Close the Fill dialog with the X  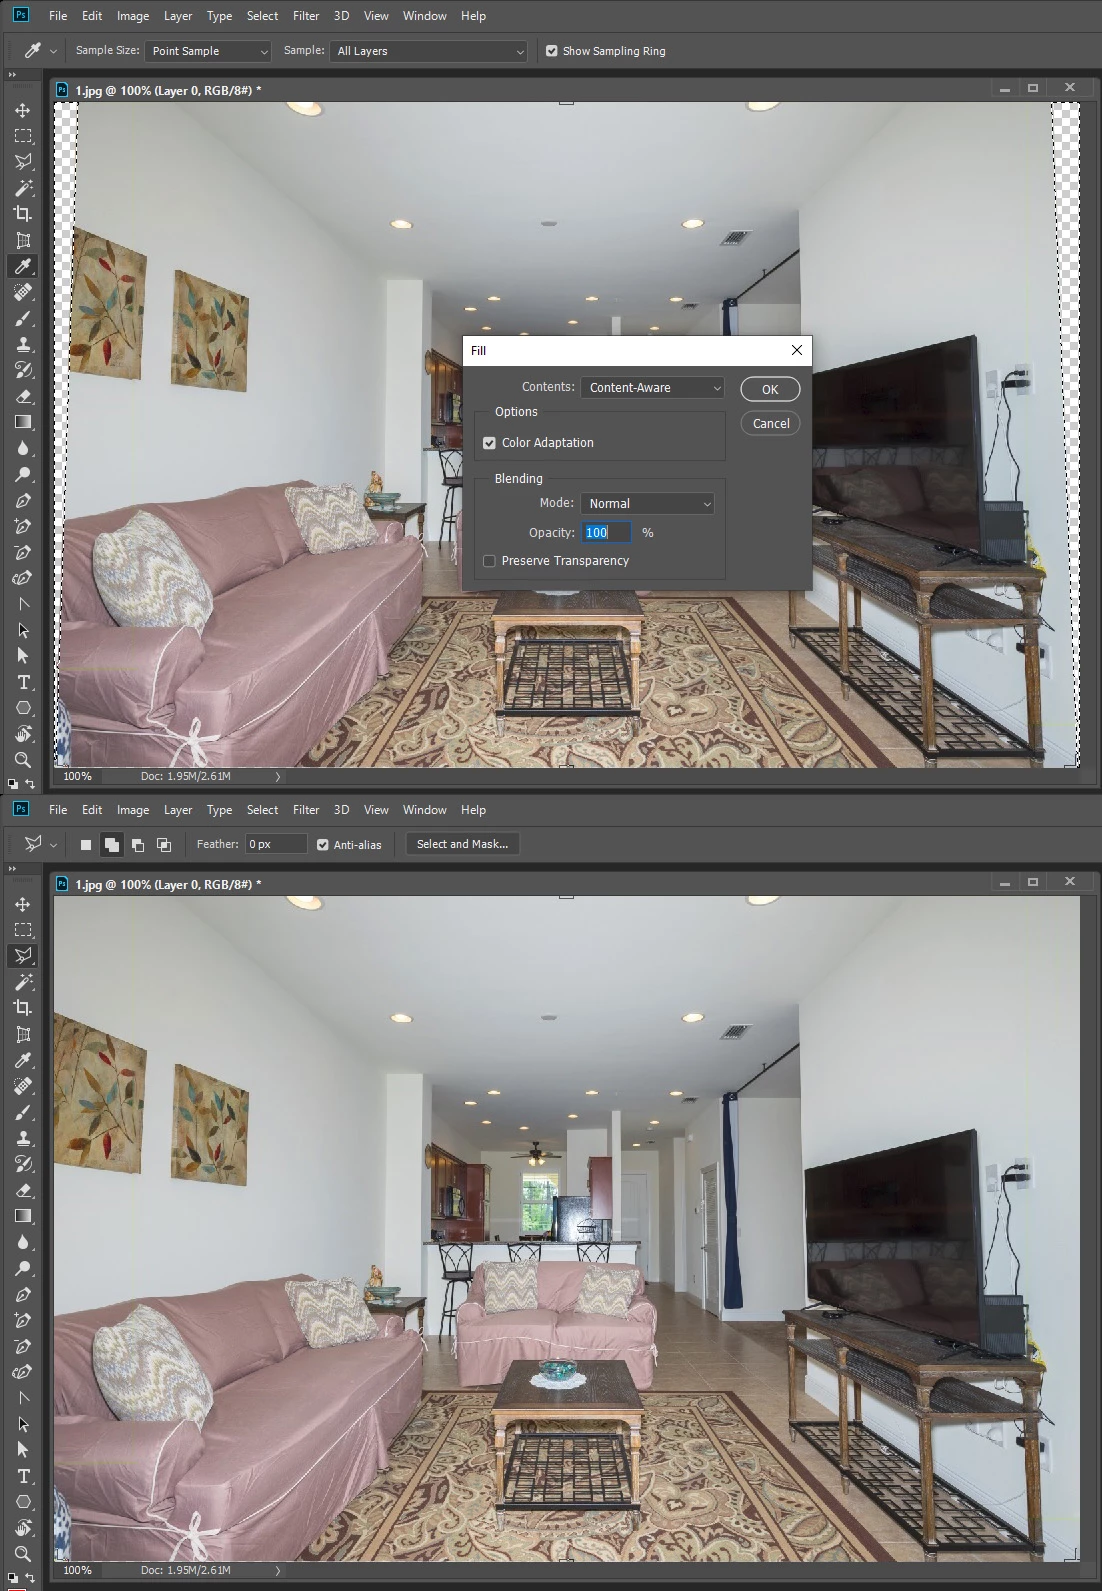pyautogui.click(x=796, y=350)
